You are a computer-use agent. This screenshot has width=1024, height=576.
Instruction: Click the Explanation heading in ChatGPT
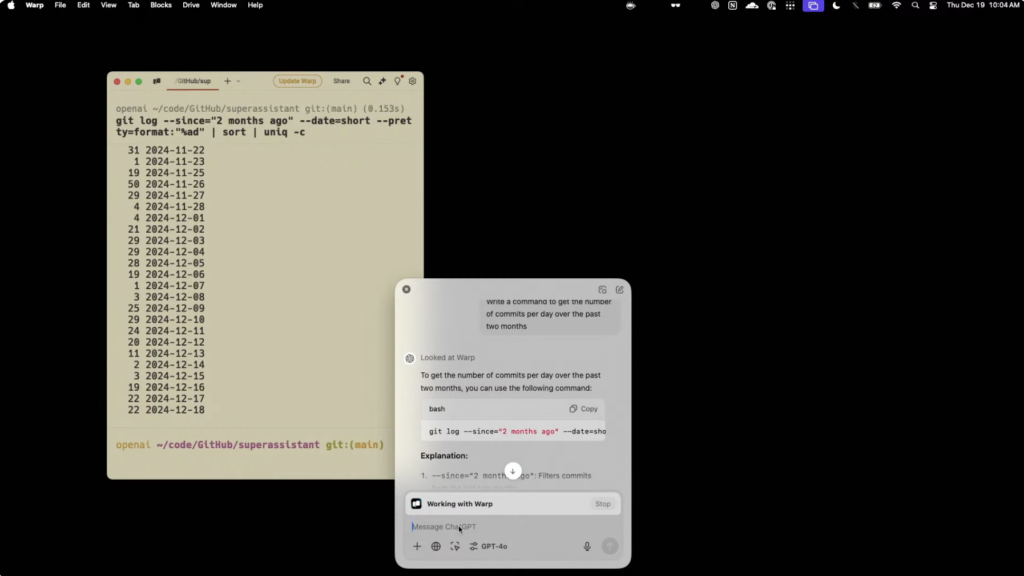444,456
